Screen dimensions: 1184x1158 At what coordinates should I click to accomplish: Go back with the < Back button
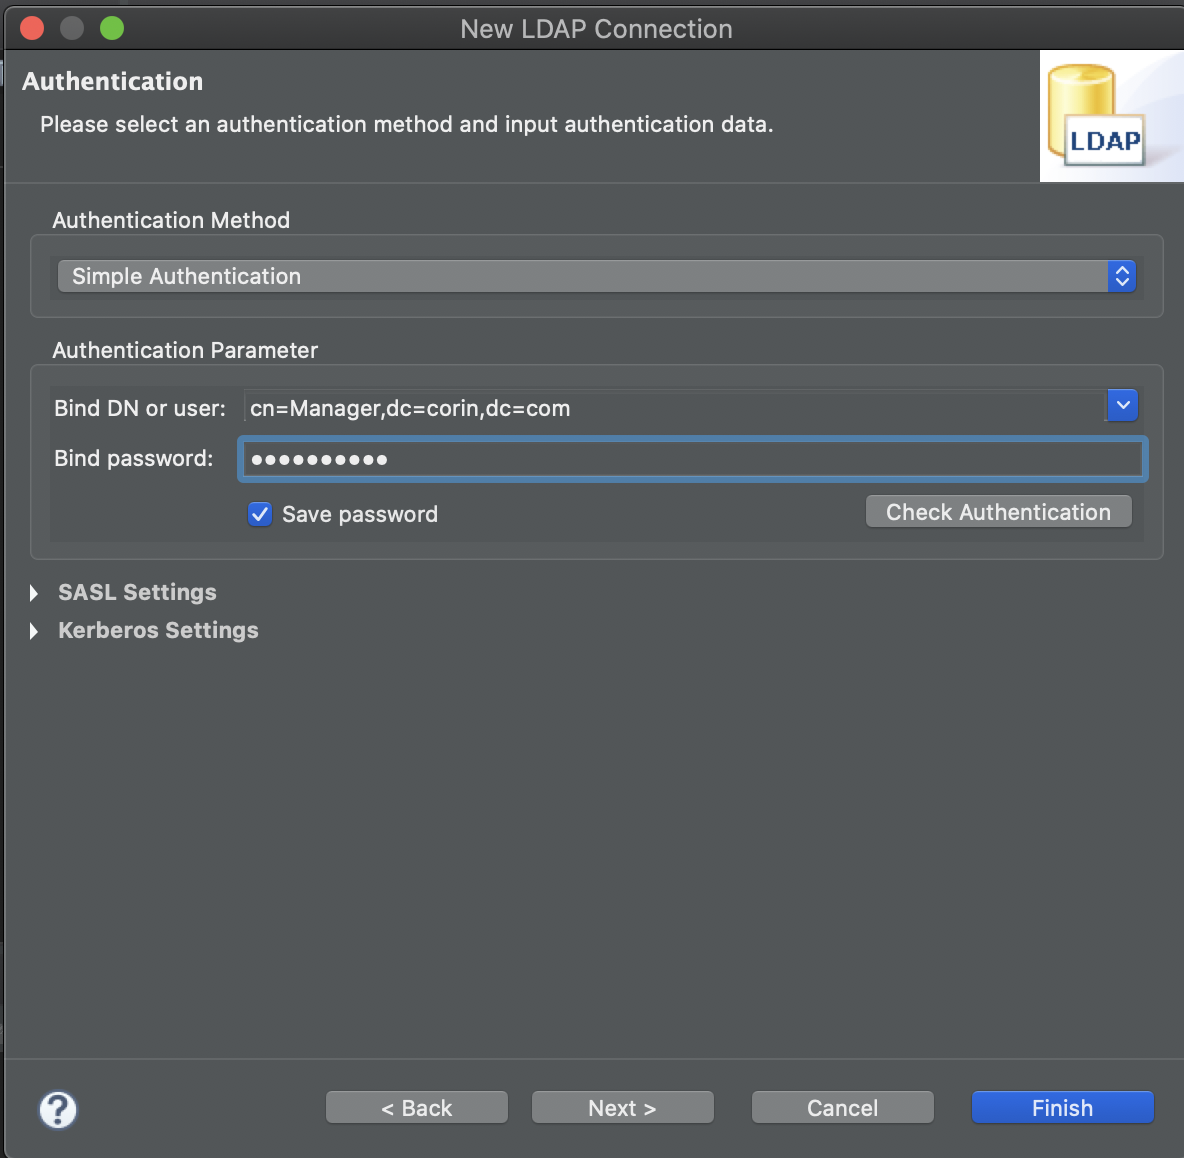[417, 1107]
